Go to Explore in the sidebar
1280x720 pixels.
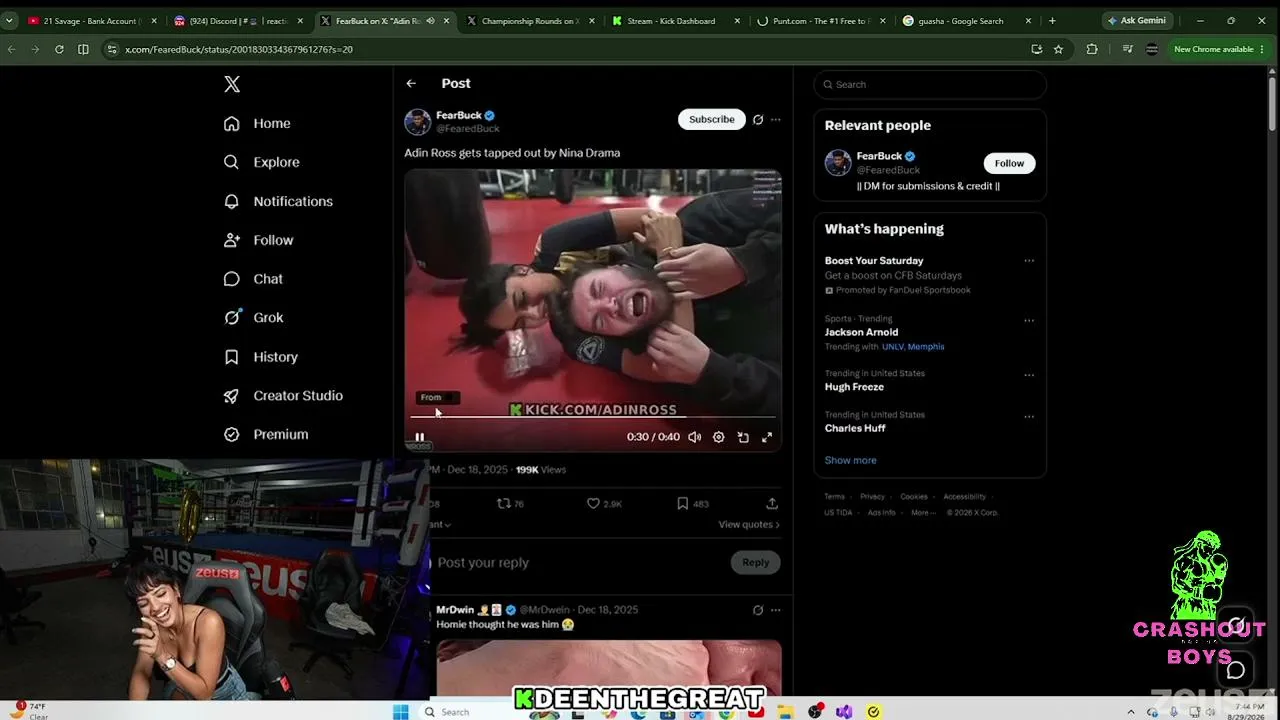click(261, 162)
